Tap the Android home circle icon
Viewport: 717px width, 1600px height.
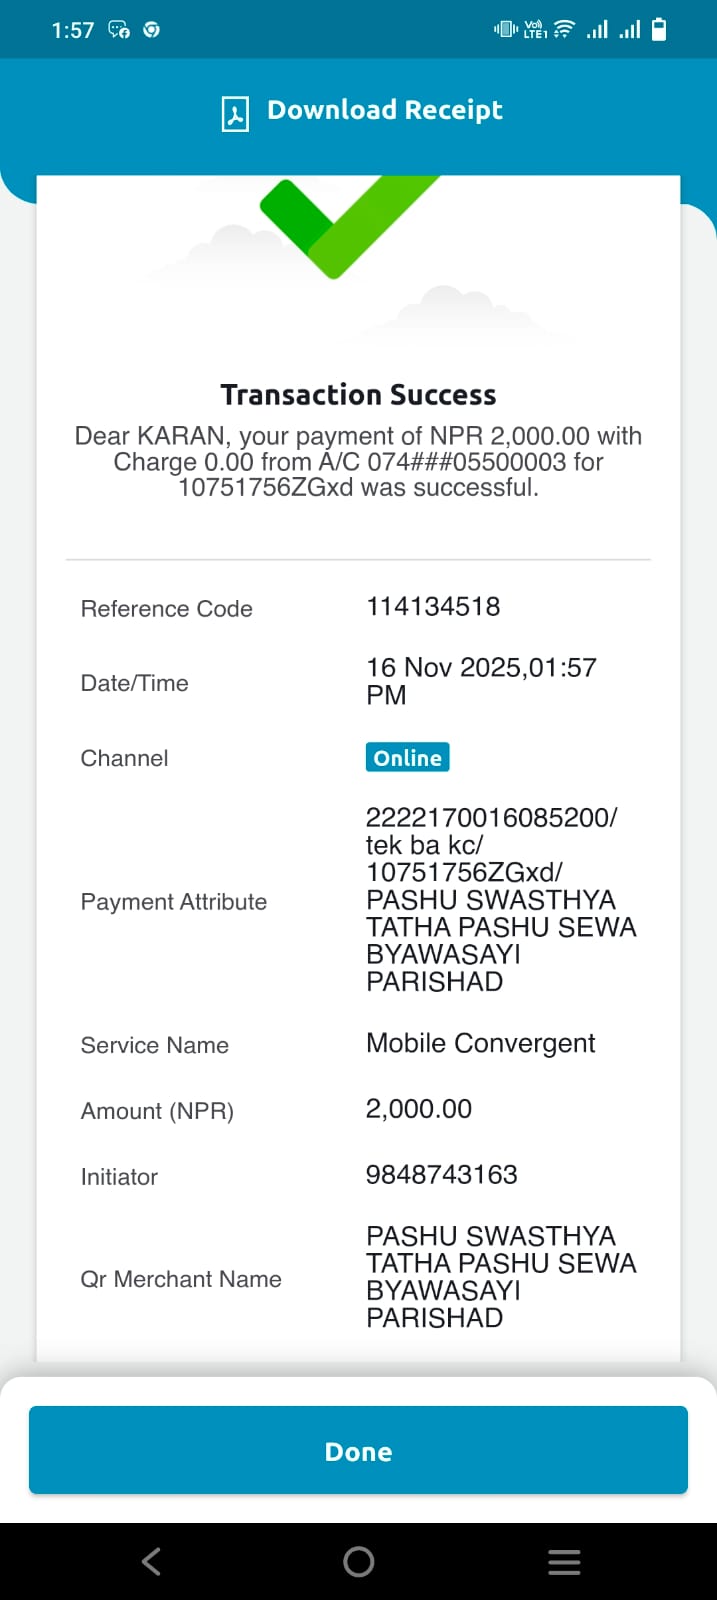[x=358, y=1561]
